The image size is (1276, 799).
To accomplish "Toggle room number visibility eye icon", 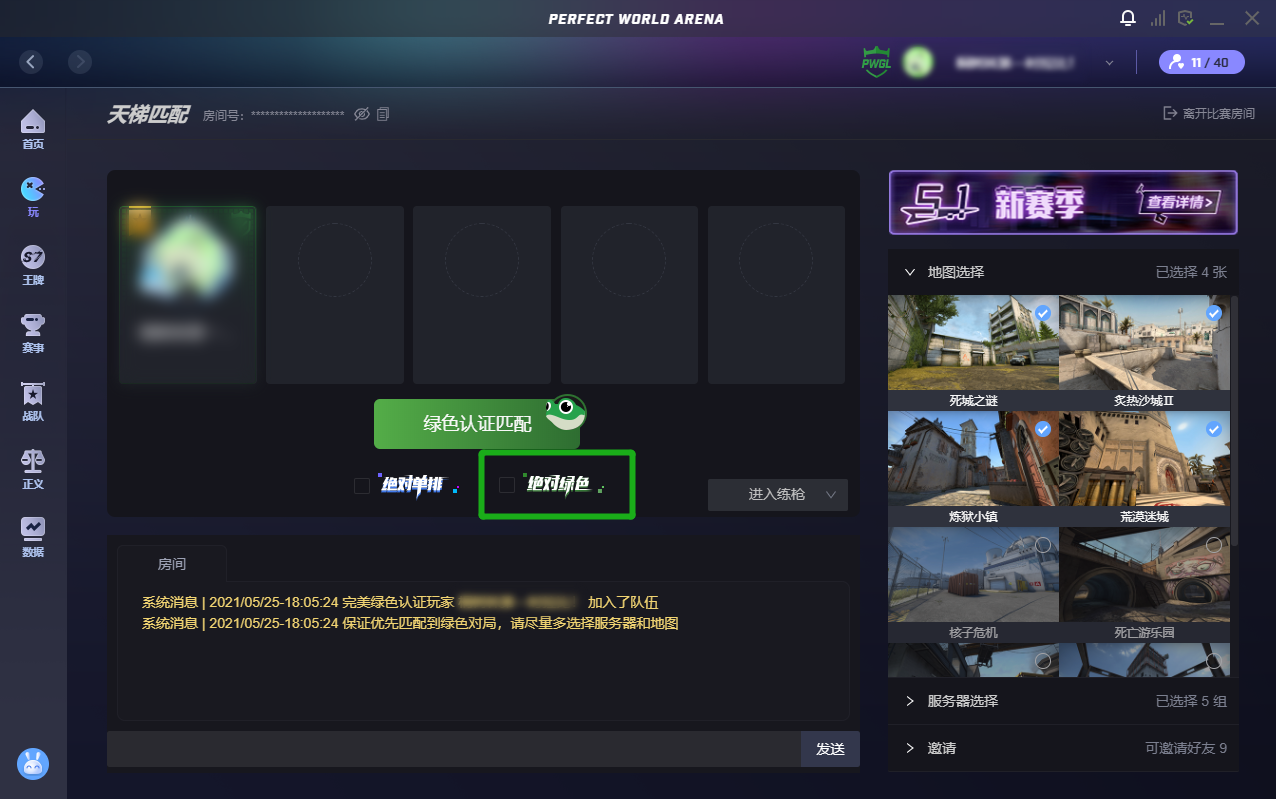I will click(362, 115).
